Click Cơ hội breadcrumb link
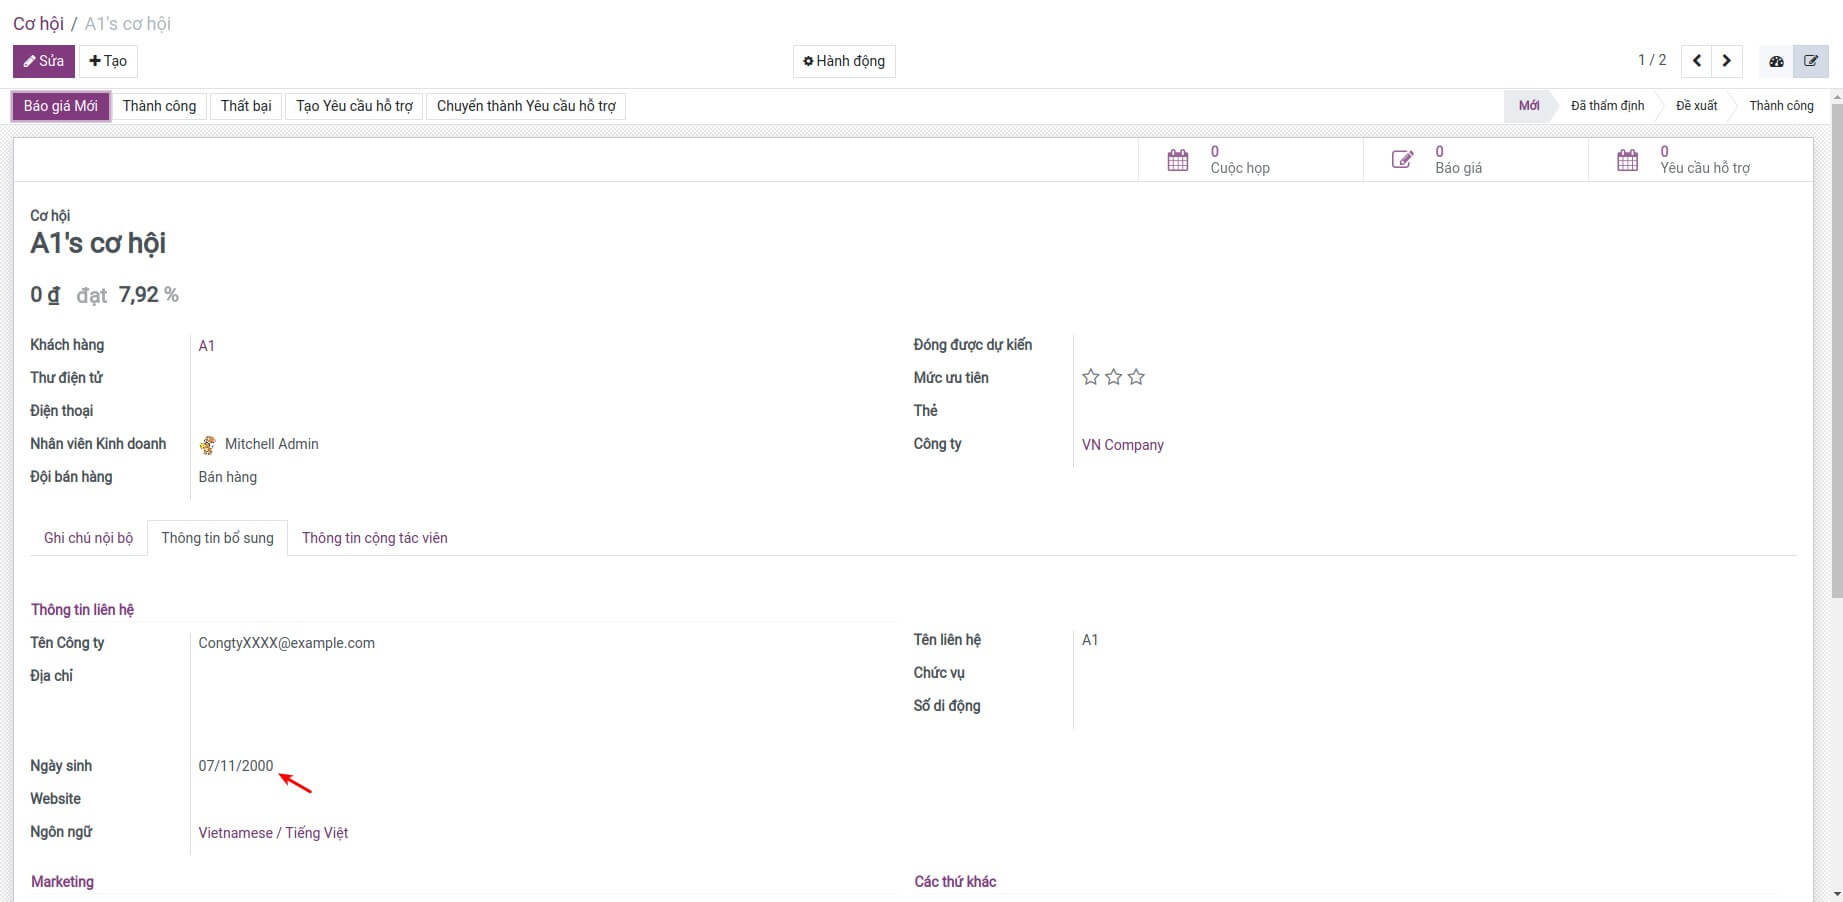 point(38,24)
